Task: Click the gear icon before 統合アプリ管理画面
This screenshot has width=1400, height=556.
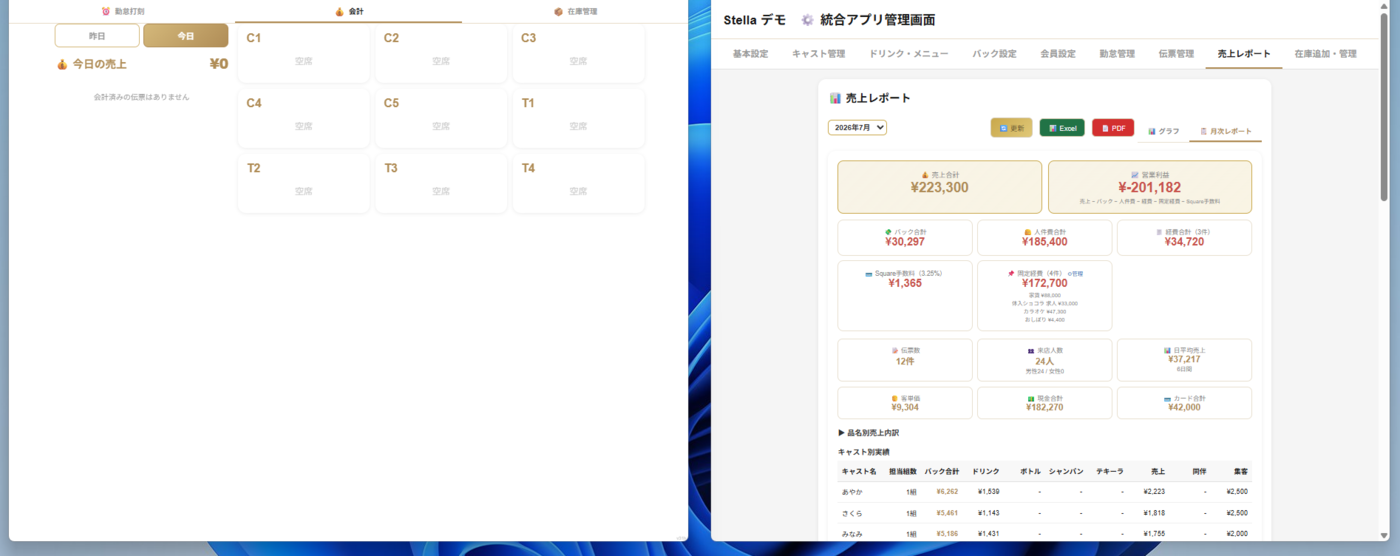Action: coord(807,20)
